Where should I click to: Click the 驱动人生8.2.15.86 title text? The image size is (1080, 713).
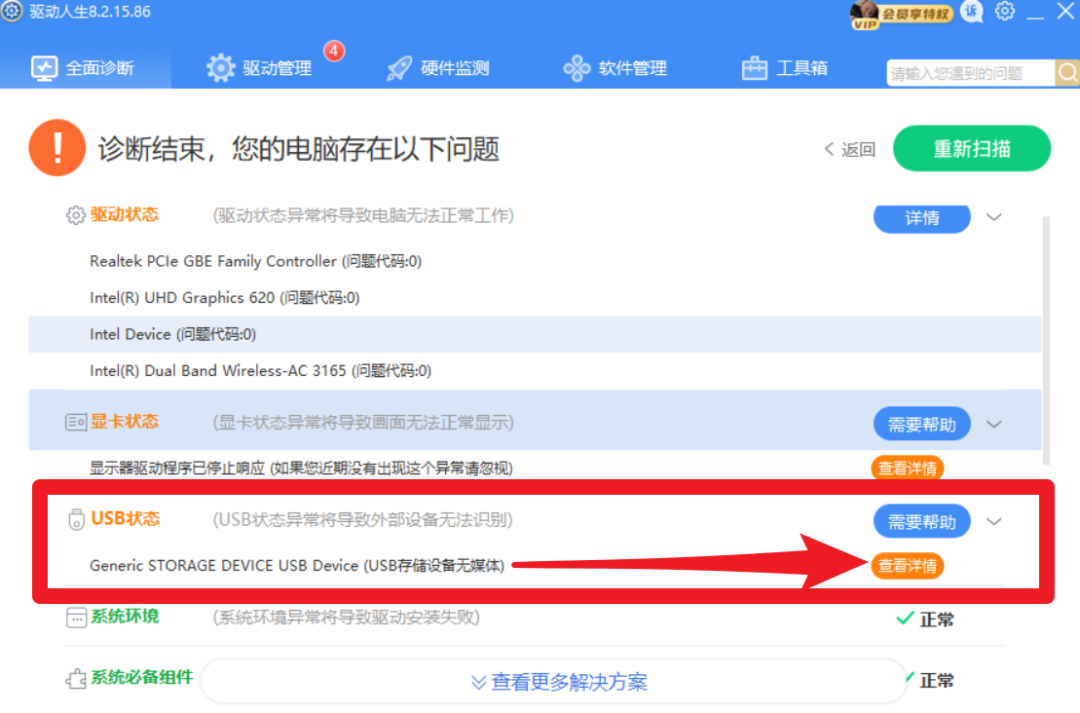(90, 12)
